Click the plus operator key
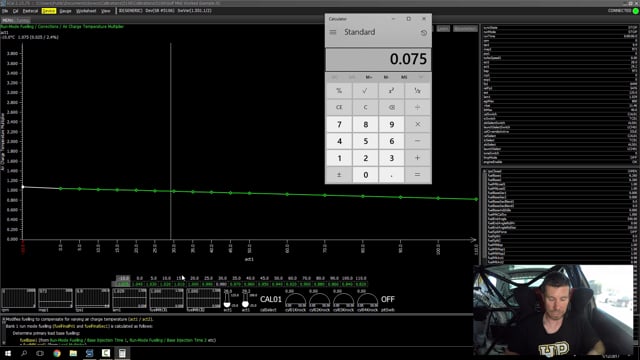The image size is (640, 360). click(417, 158)
